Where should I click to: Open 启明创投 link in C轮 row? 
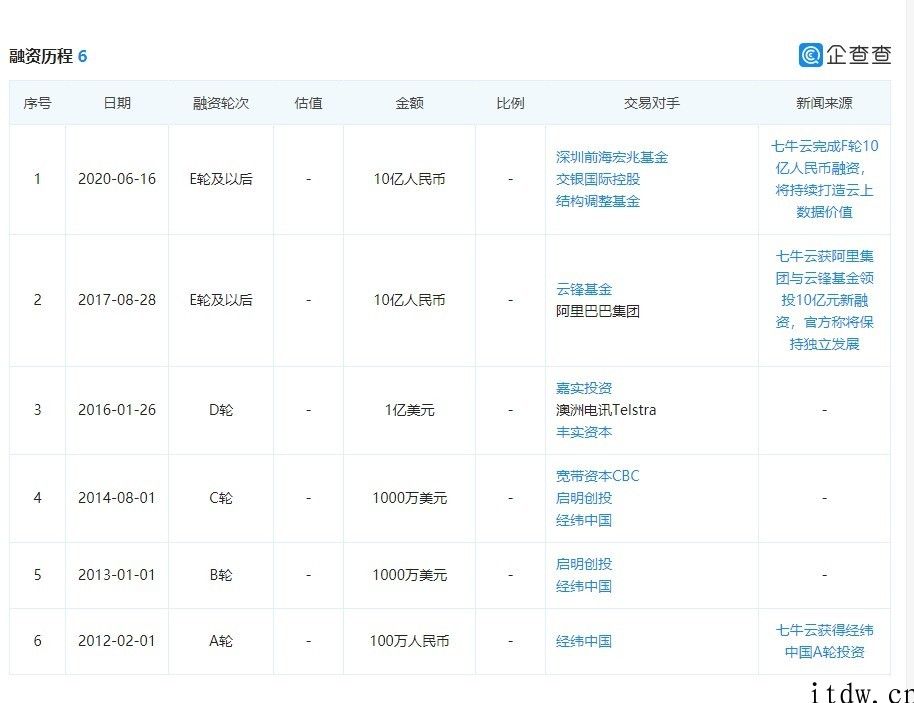(583, 498)
